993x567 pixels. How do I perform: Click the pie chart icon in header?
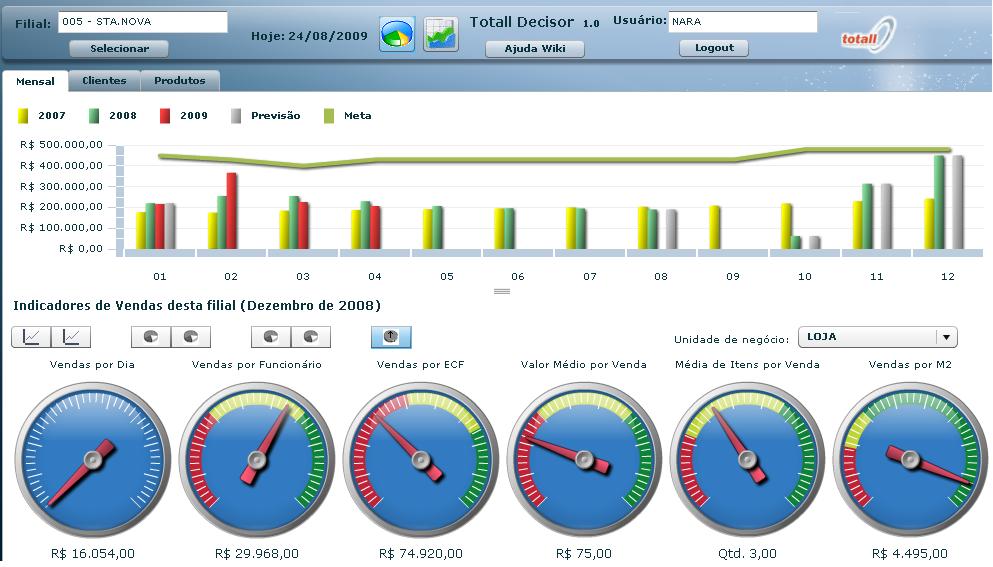(x=396, y=33)
